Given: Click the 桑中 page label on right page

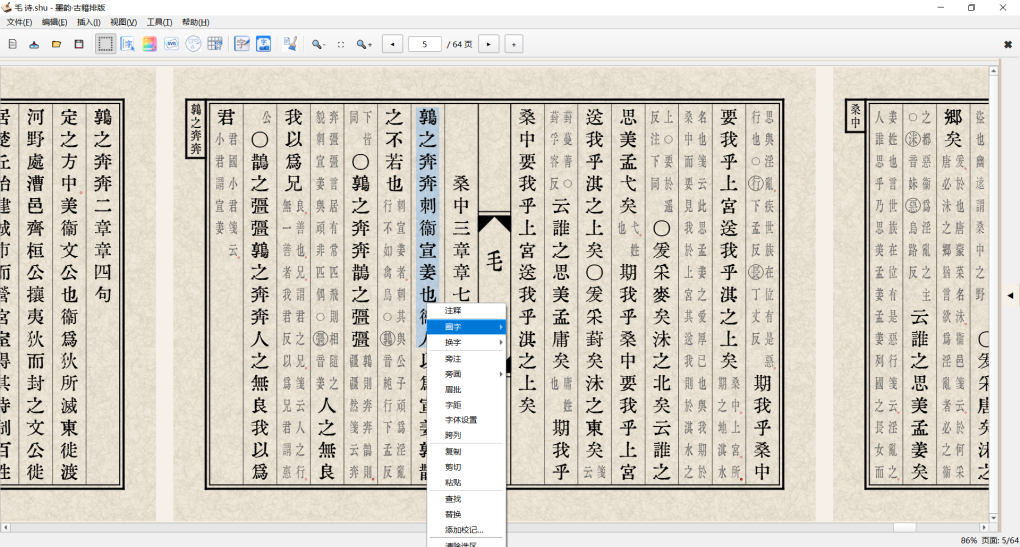Looking at the screenshot, I should pos(855,116).
